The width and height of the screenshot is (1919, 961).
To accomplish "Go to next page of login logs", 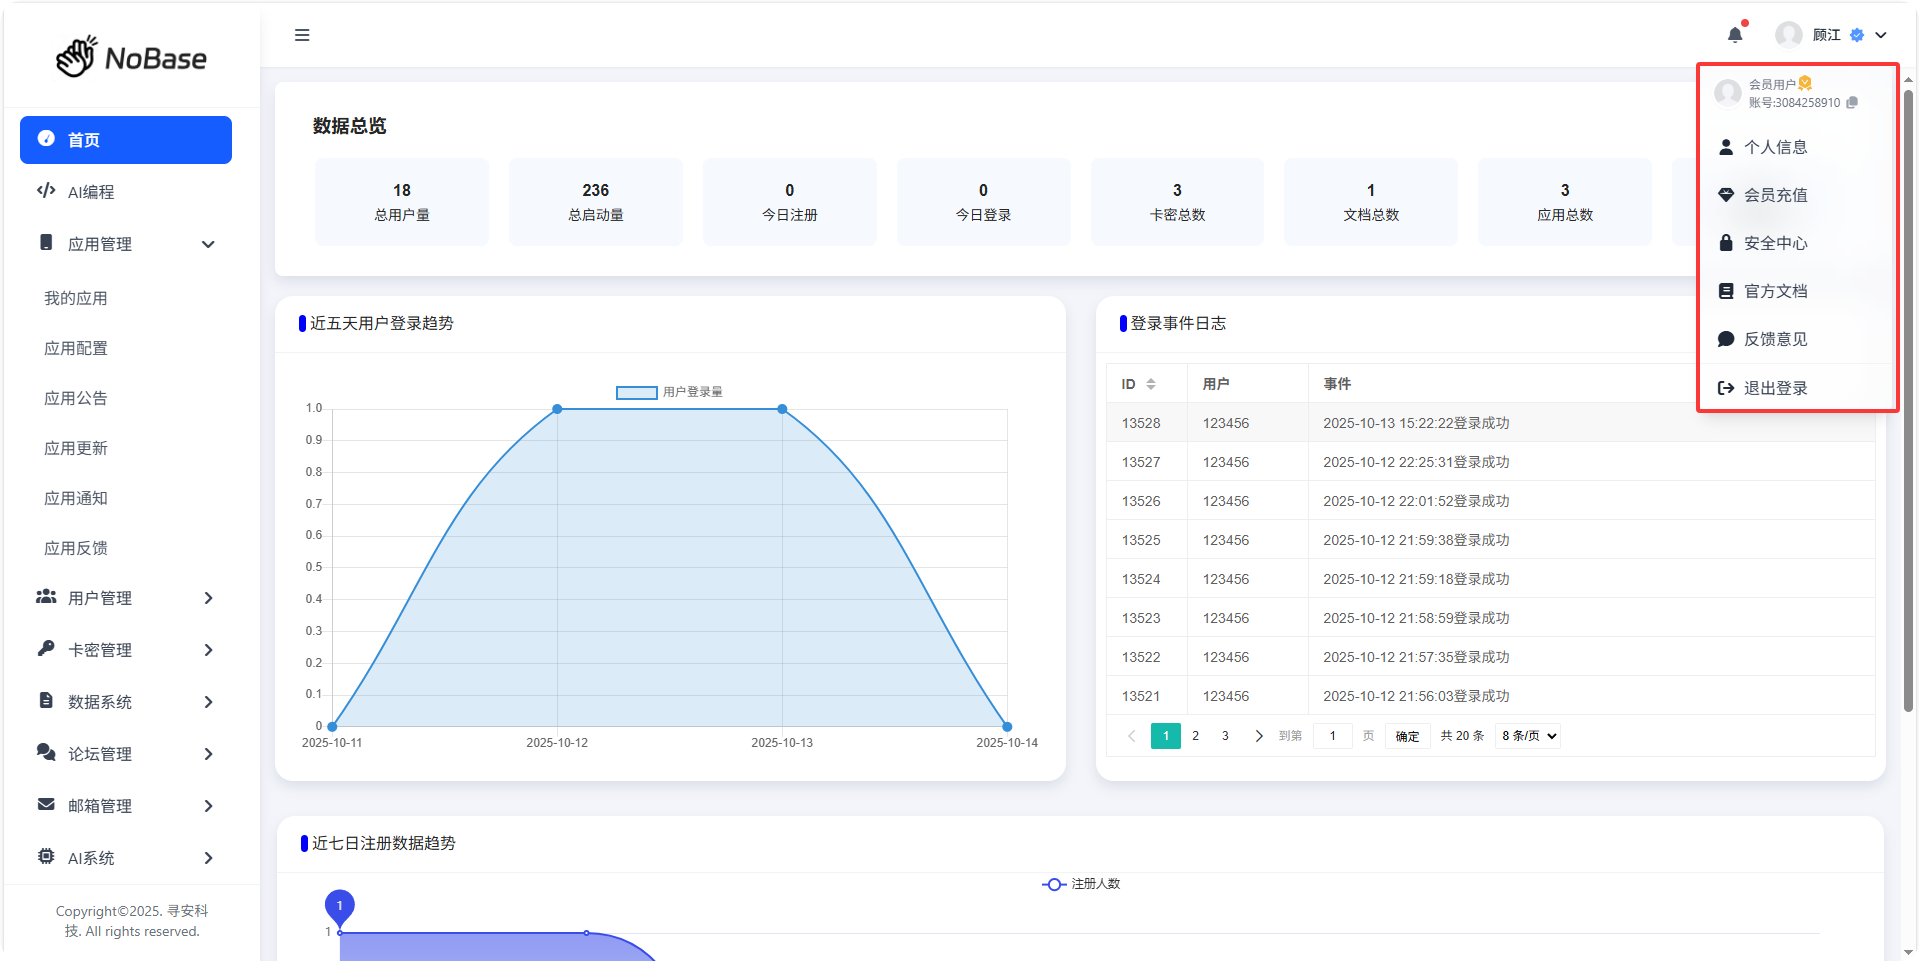I will click(x=1258, y=736).
